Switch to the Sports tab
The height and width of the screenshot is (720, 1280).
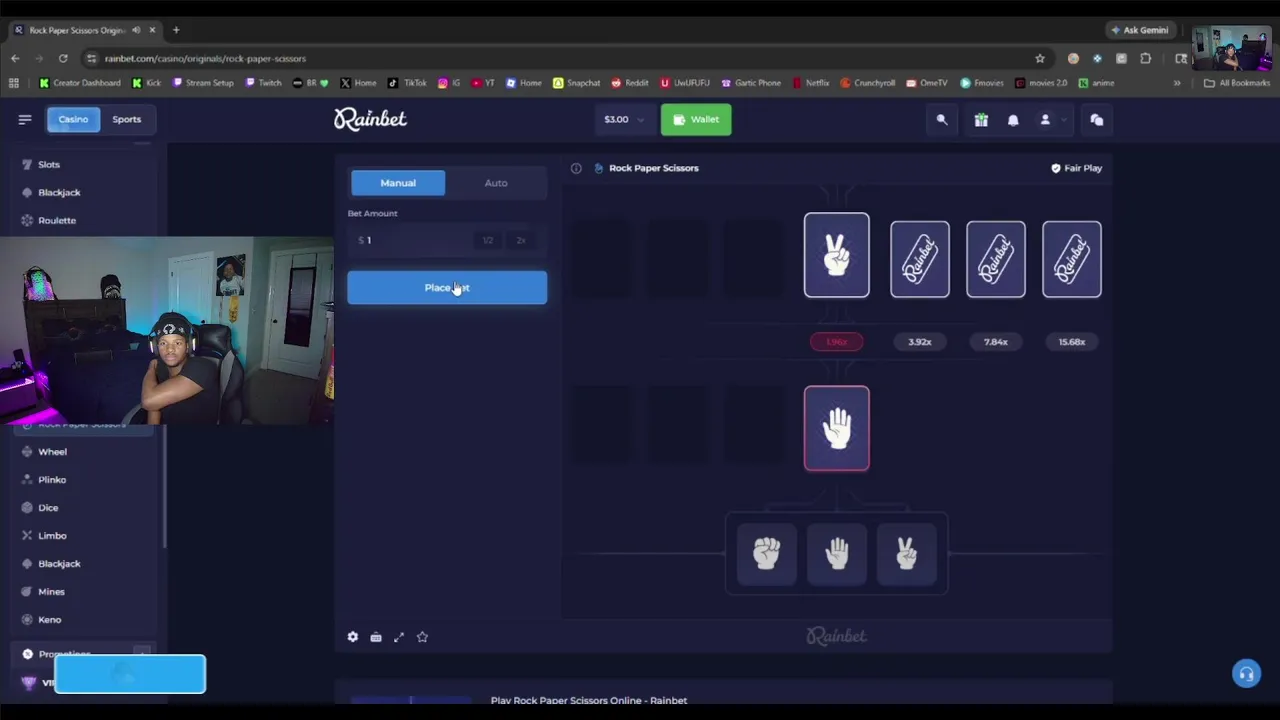coord(127,119)
